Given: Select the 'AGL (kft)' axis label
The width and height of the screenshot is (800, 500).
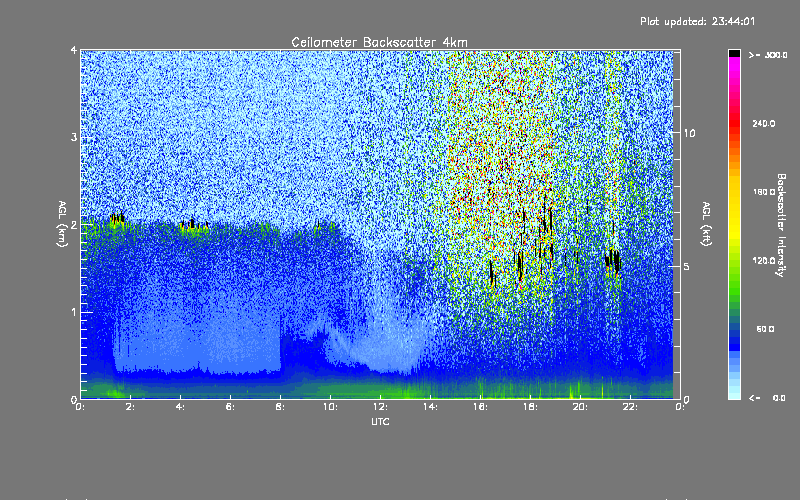Looking at the screenshot, I should 706,224.
